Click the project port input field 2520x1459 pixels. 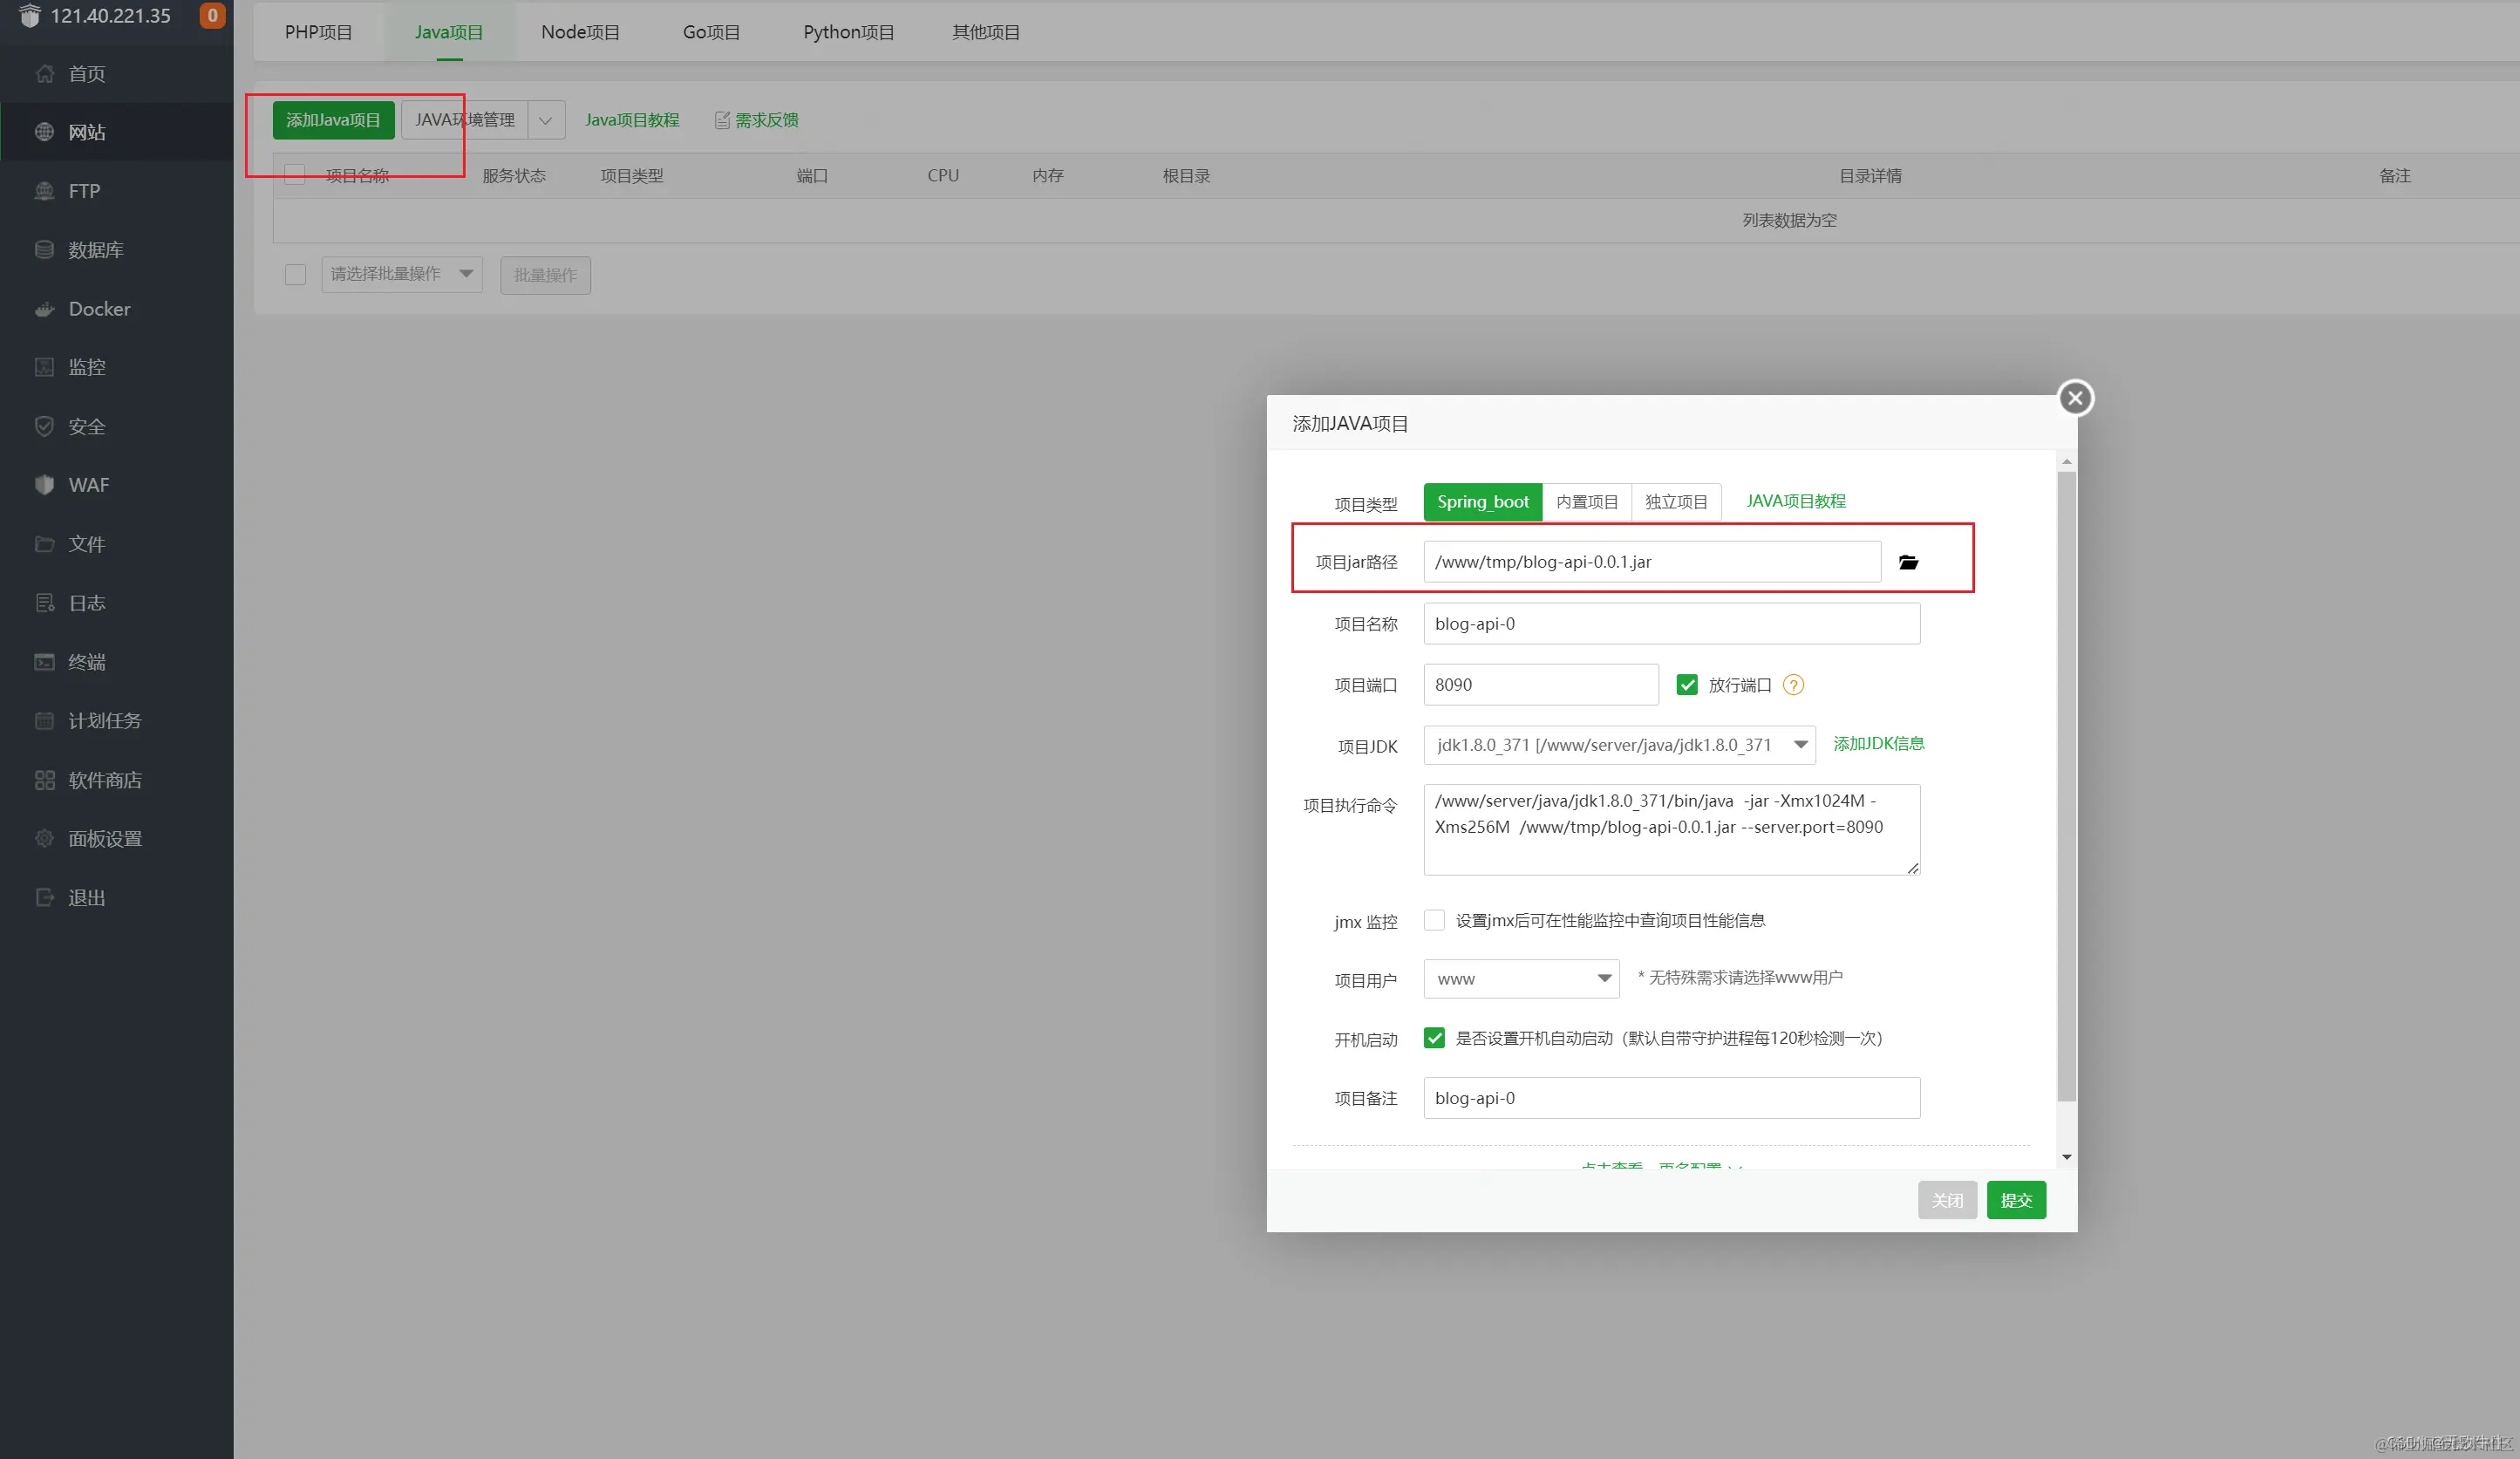(x=1540, y=685)
